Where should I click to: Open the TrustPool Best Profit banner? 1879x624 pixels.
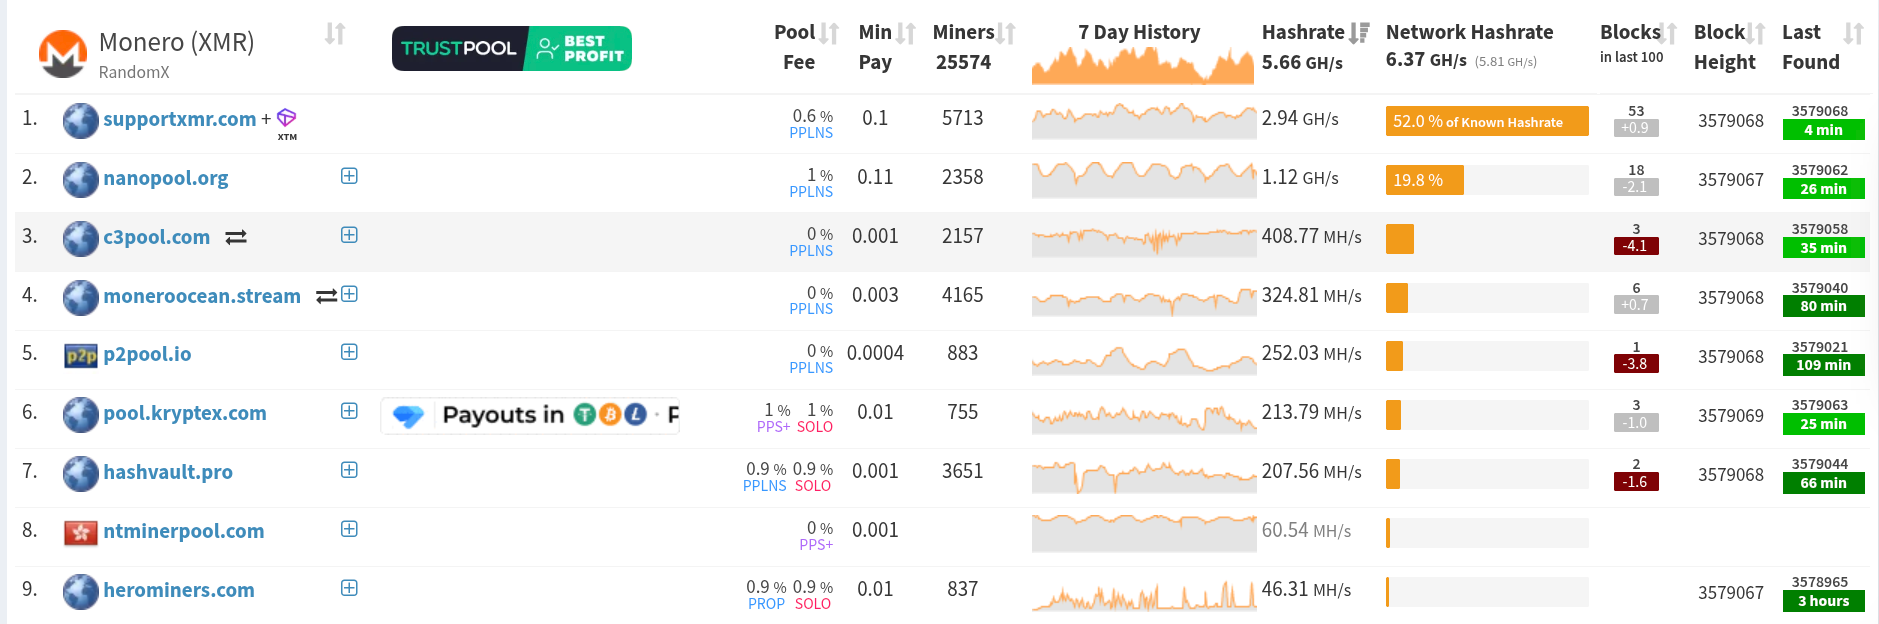[511, 48]
